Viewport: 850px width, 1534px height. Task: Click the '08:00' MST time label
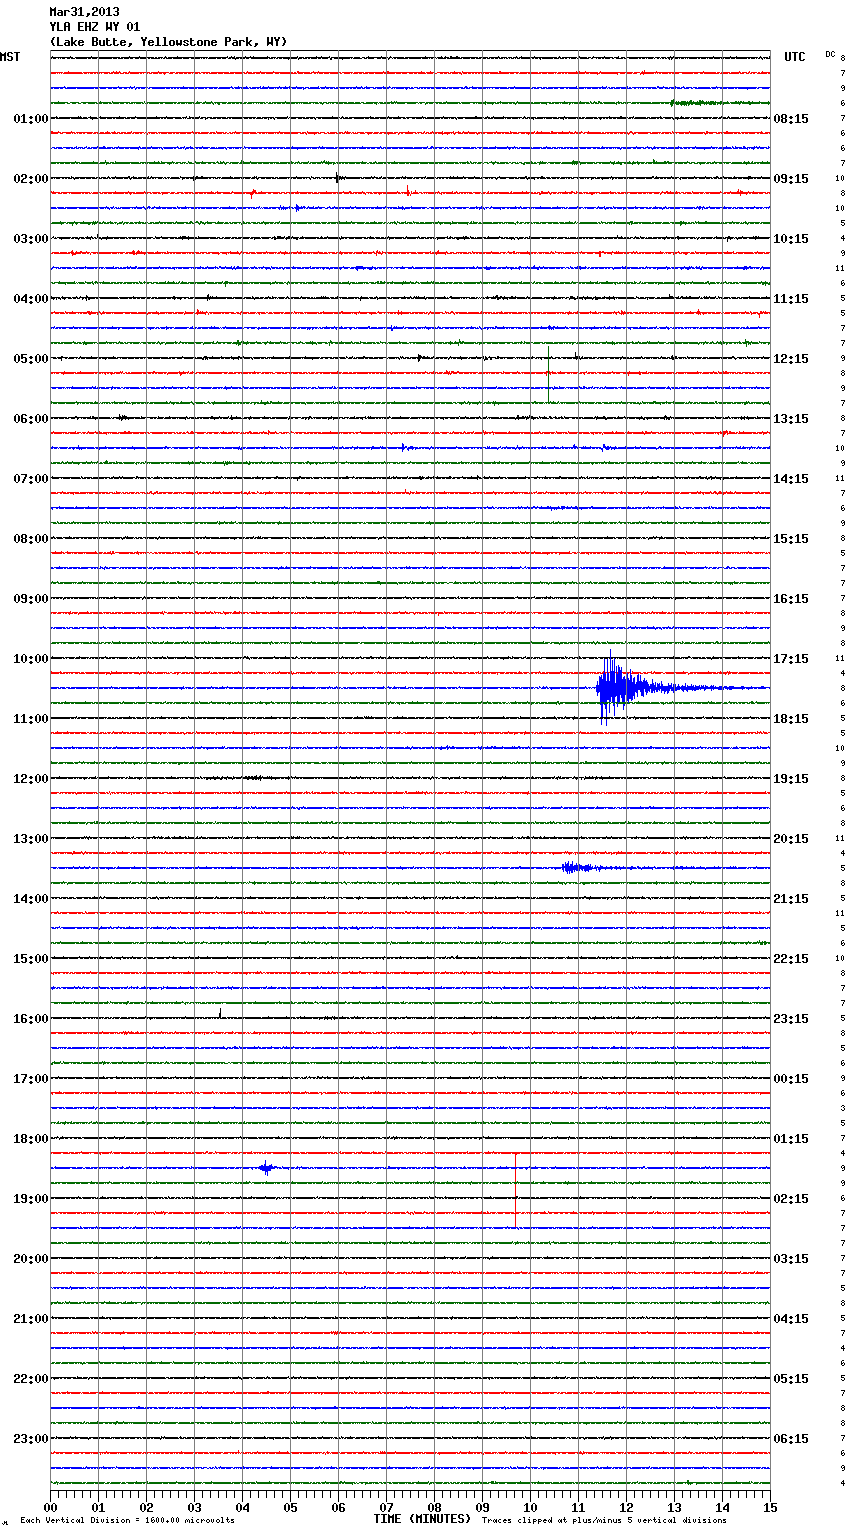coord(30,539)
